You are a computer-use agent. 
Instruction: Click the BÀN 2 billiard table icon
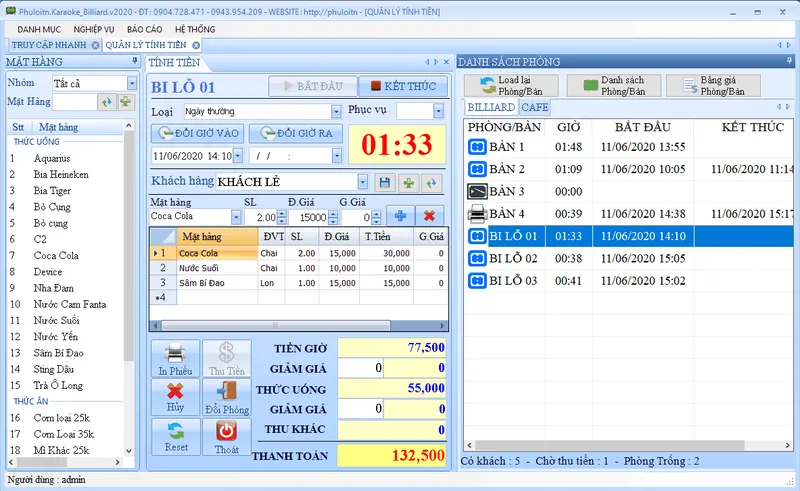point(477,169)
